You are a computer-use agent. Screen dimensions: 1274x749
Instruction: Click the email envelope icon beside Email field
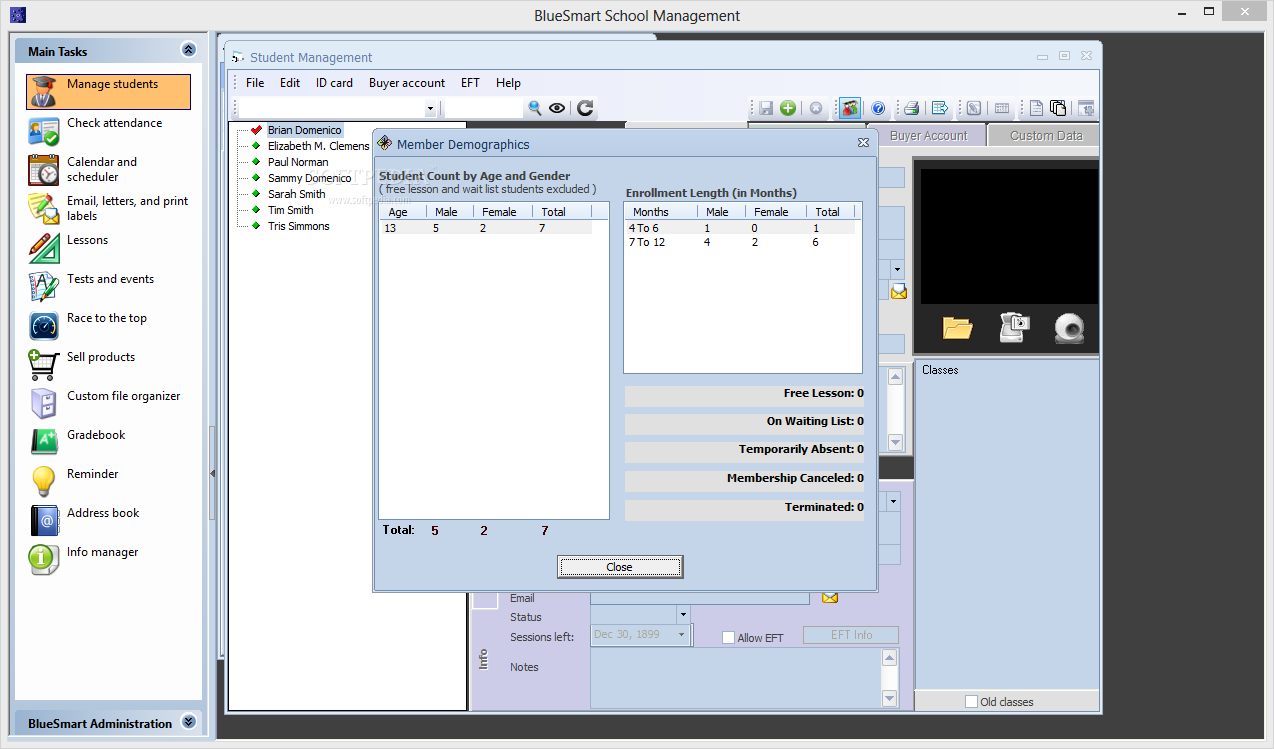click(830, 597)
